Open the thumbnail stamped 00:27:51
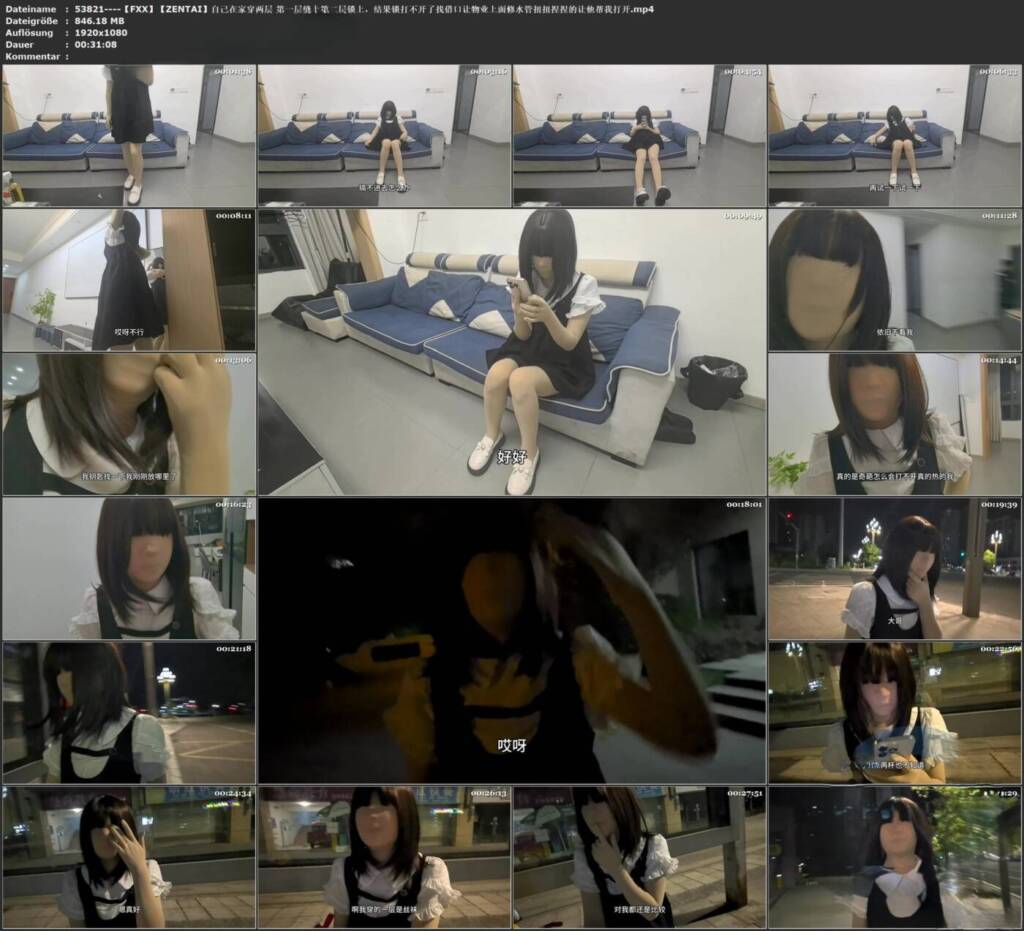The image size is (1024, 931). 639,857
